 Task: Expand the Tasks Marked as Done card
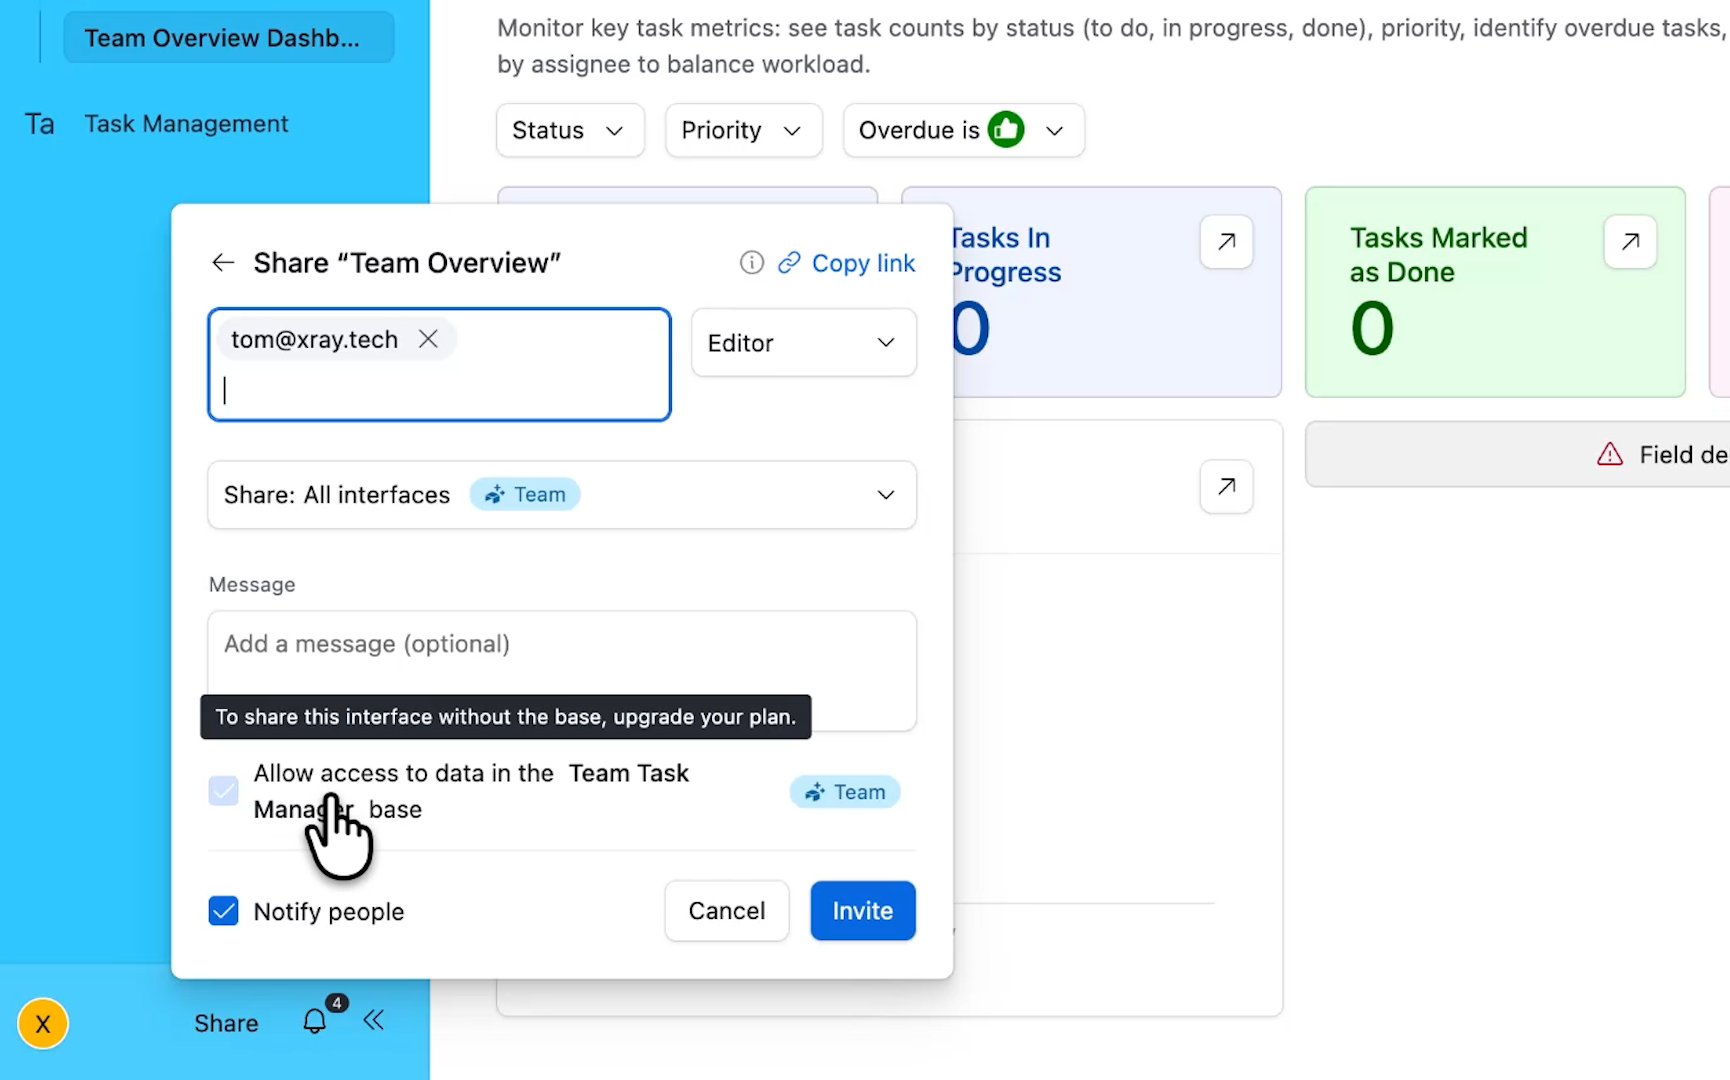click(1630, 242)
